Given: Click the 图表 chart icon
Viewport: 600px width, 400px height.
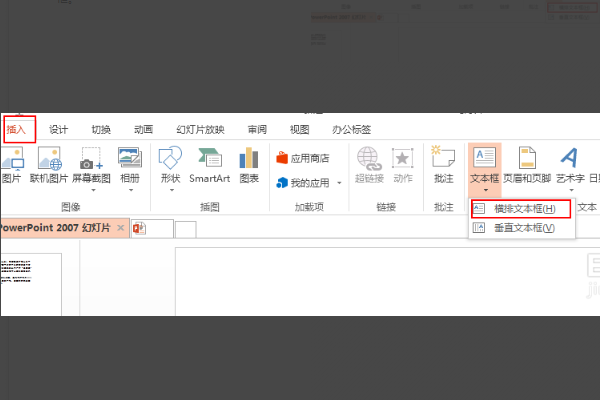Looking at the screenshot, I should 249,158.
